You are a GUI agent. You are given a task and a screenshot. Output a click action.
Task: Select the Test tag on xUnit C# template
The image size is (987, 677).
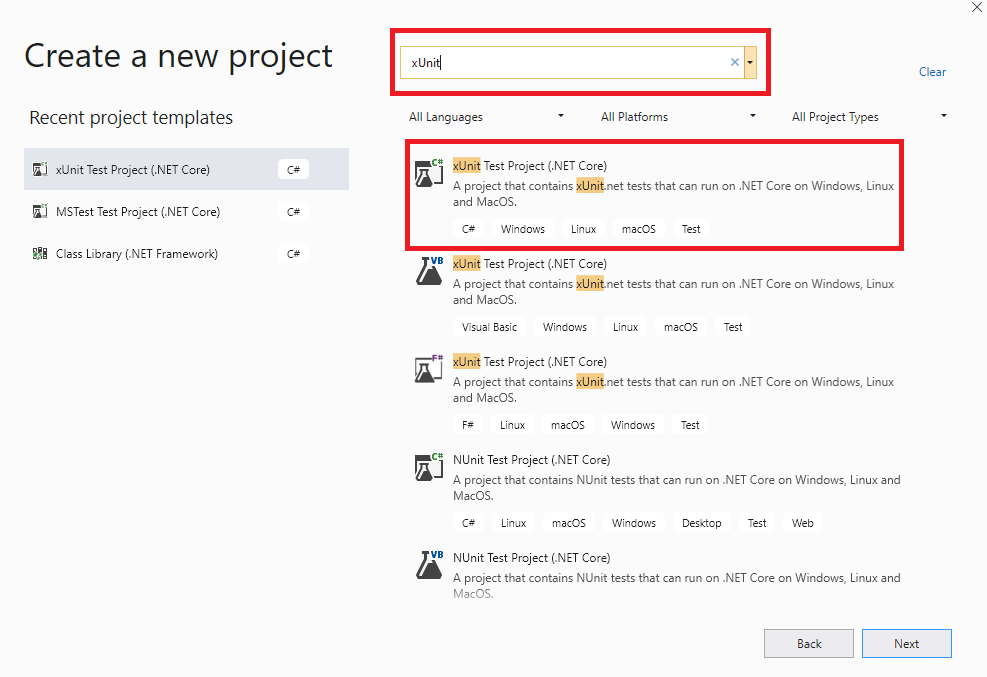[x=690, y=228]
